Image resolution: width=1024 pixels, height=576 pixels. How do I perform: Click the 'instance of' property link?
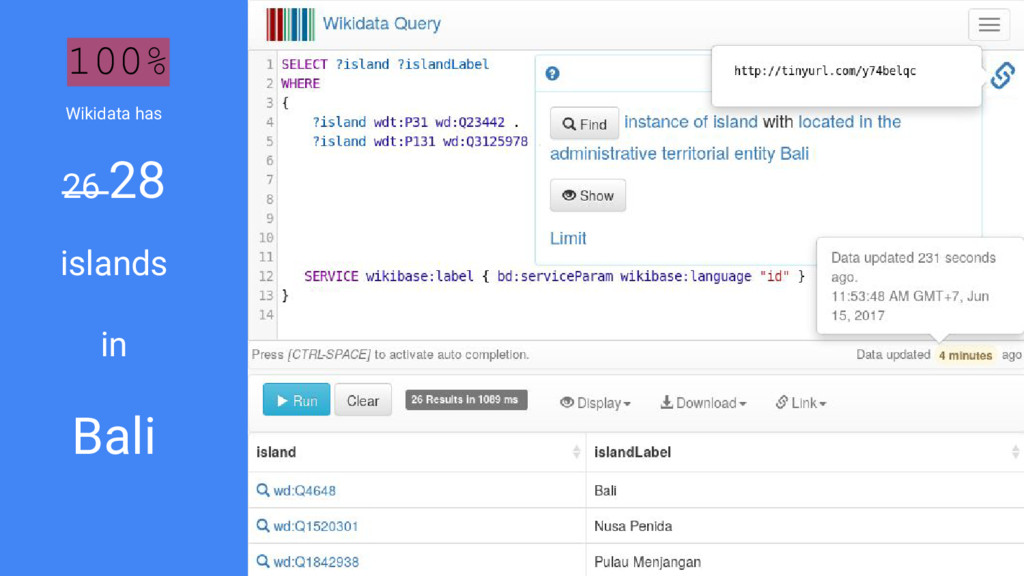(x=666, y=122)
